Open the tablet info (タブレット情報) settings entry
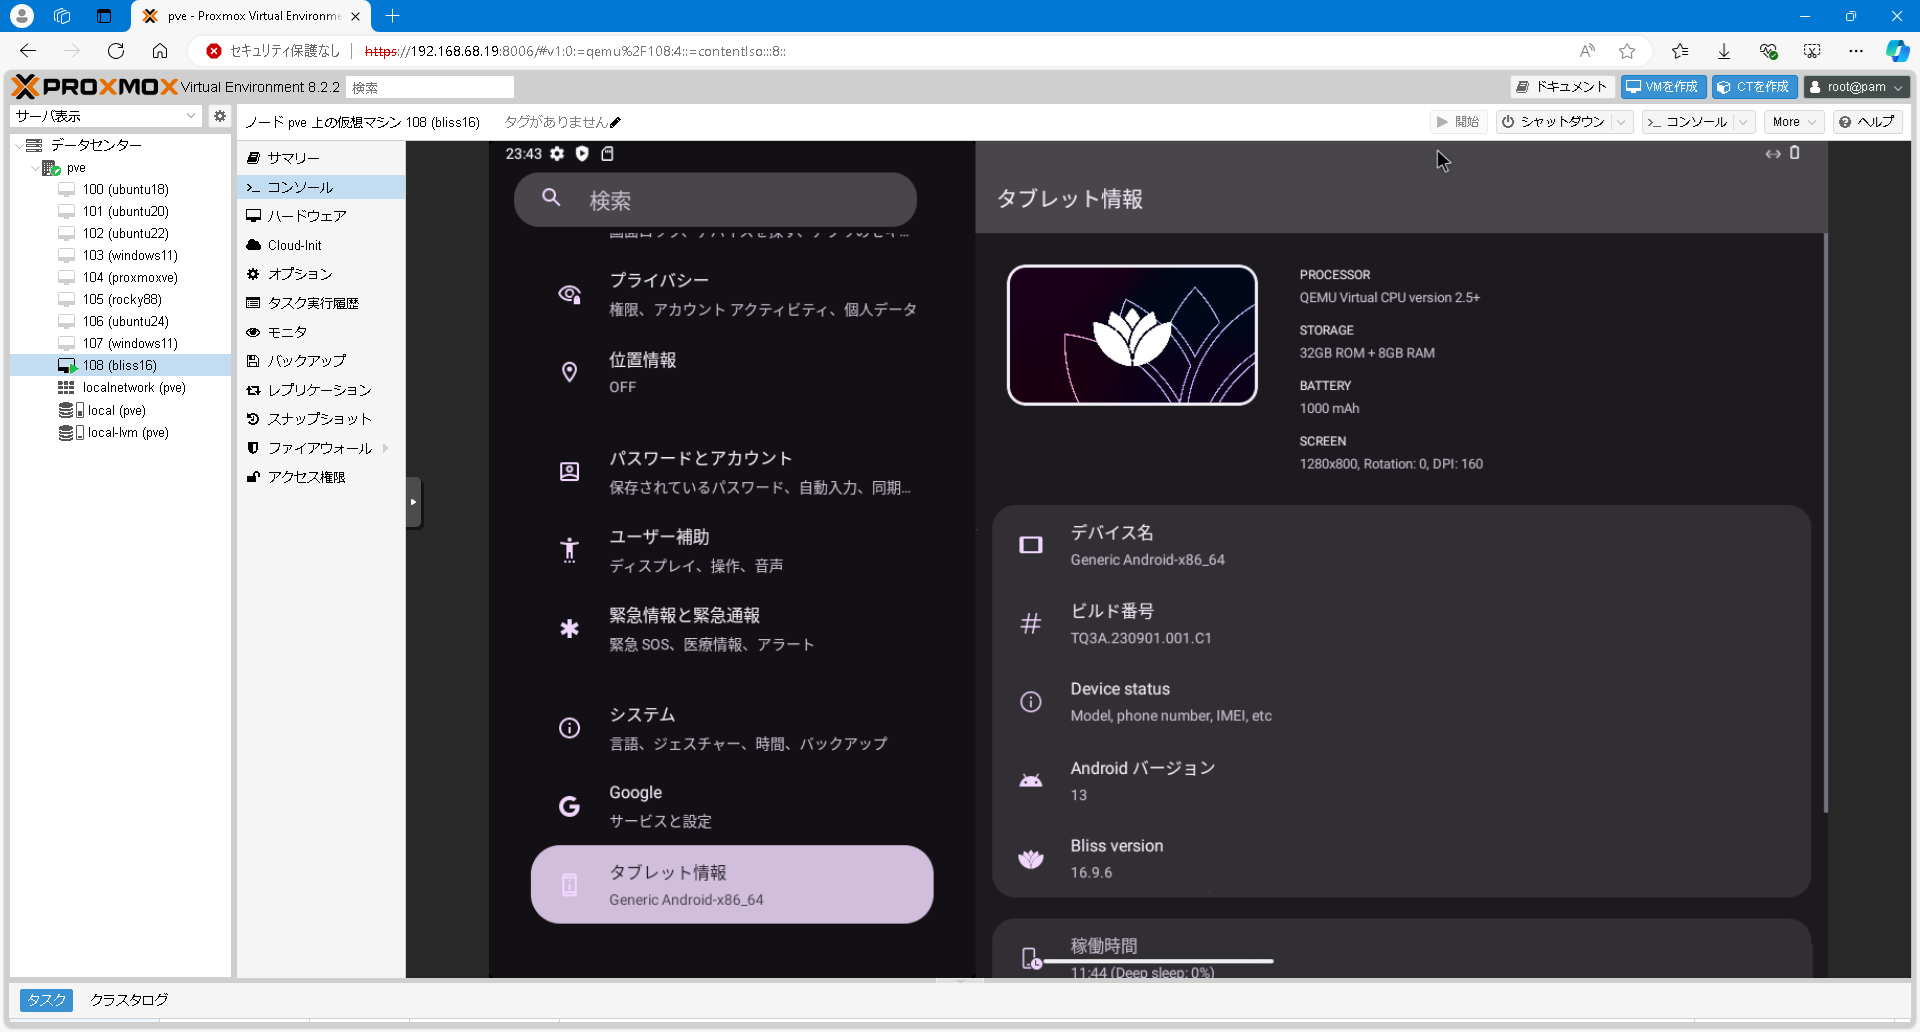Viewport: 1920px width, 1032px height. [732, 885]
